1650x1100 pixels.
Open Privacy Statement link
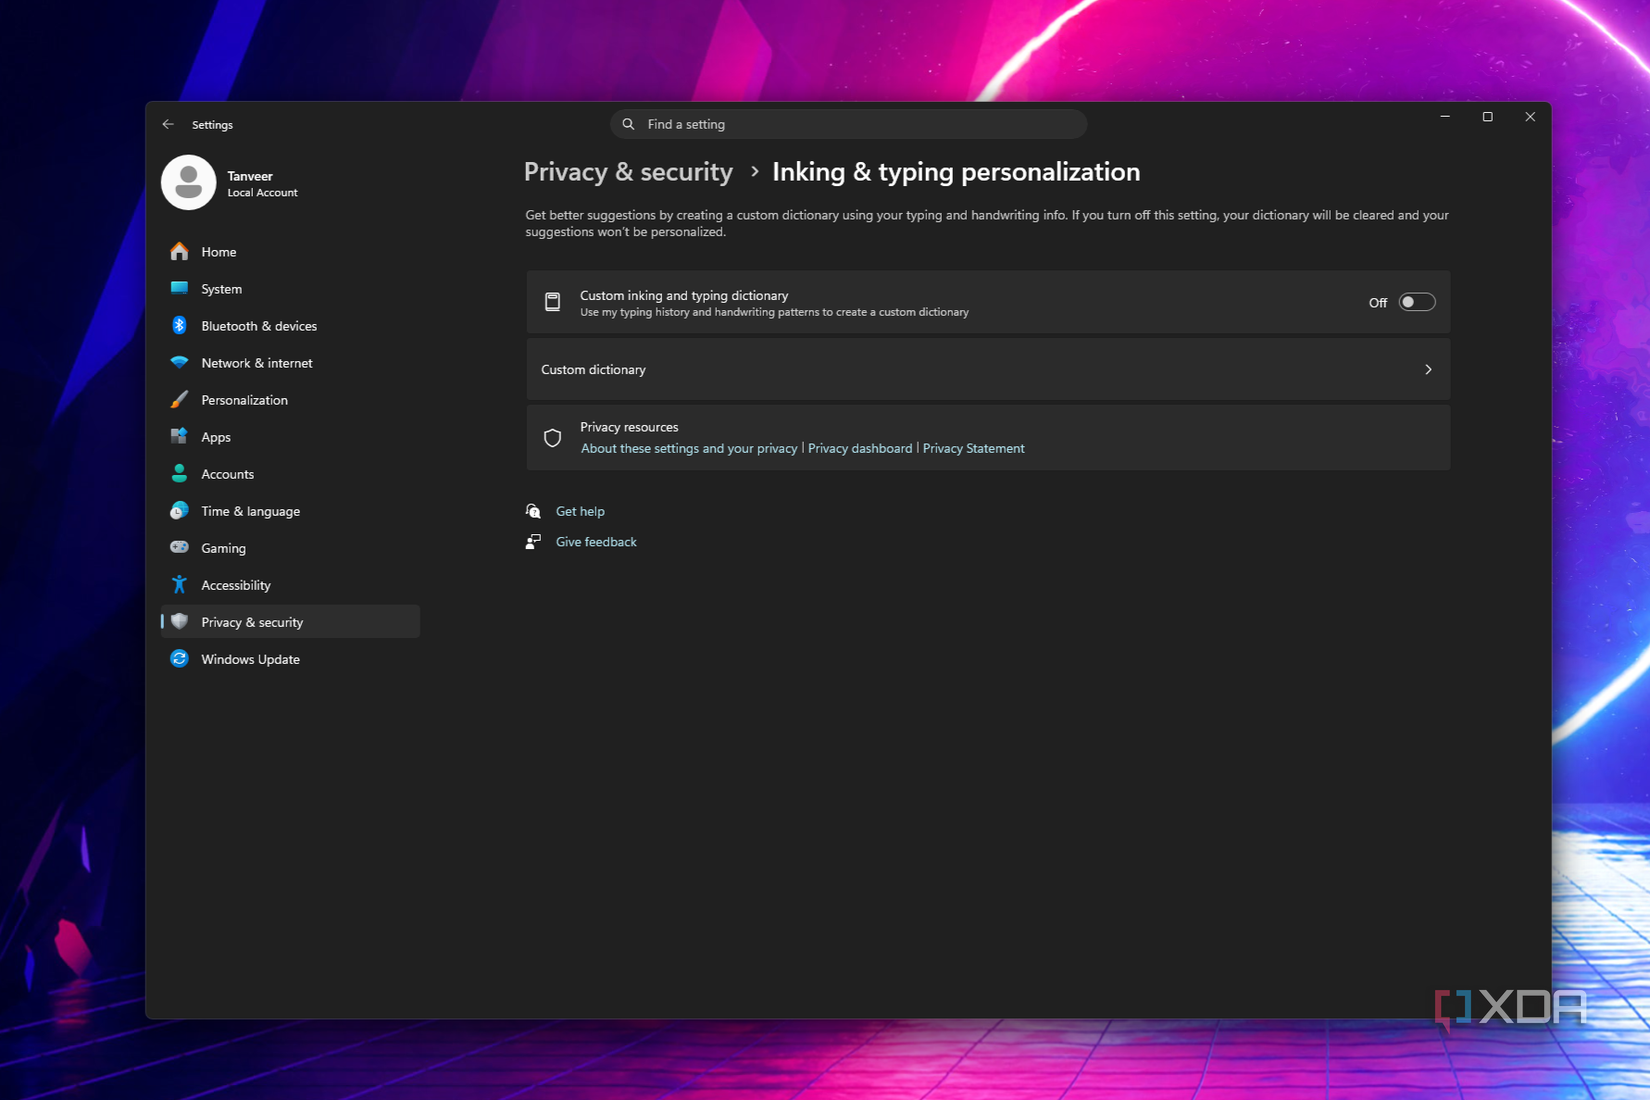coord(973,448)
